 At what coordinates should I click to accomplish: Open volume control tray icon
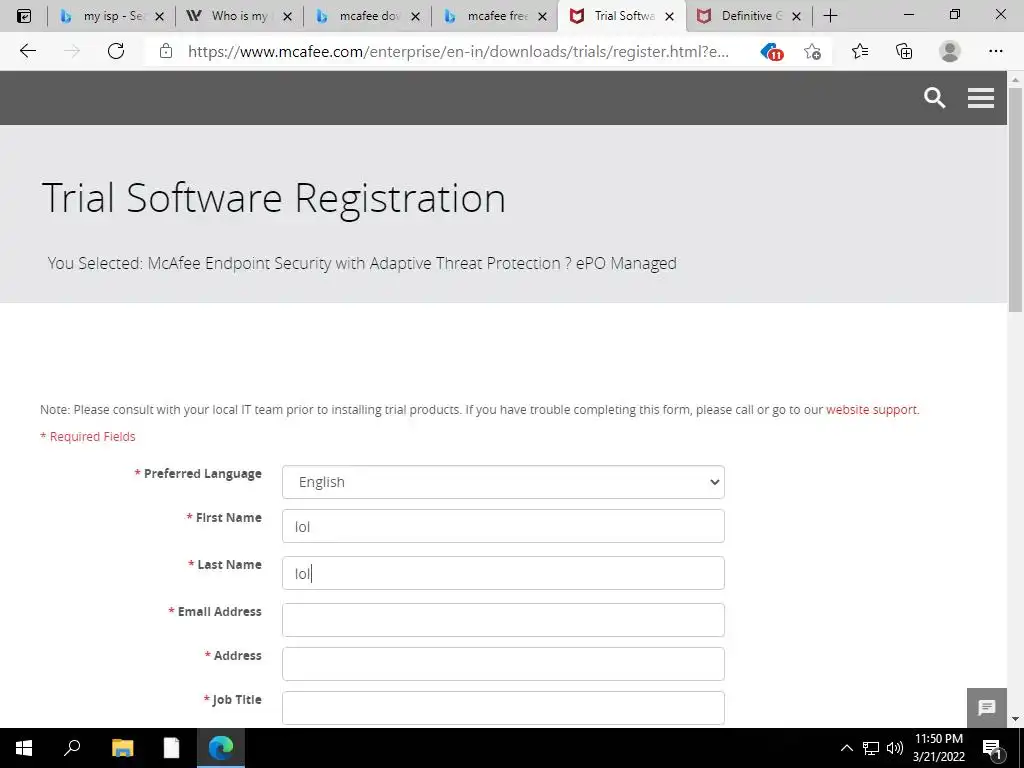[x=895, y=748]
